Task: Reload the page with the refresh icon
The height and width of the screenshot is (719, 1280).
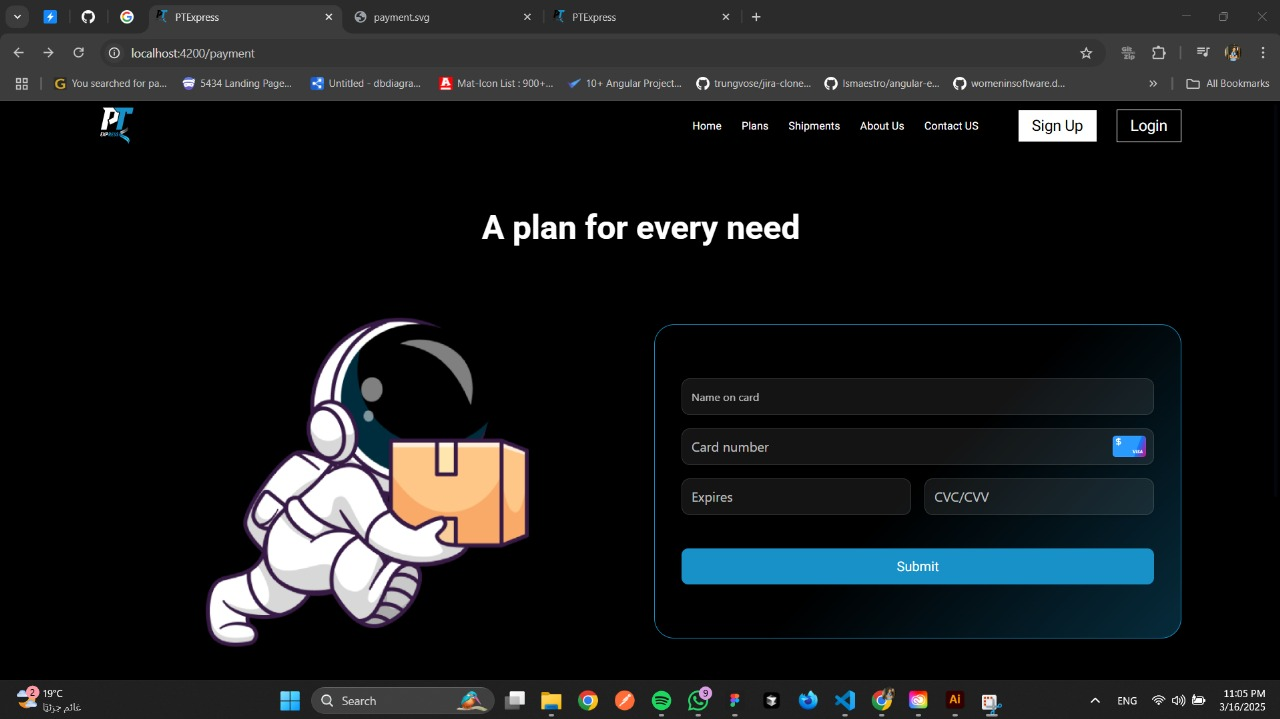Action: click(79, 53)
